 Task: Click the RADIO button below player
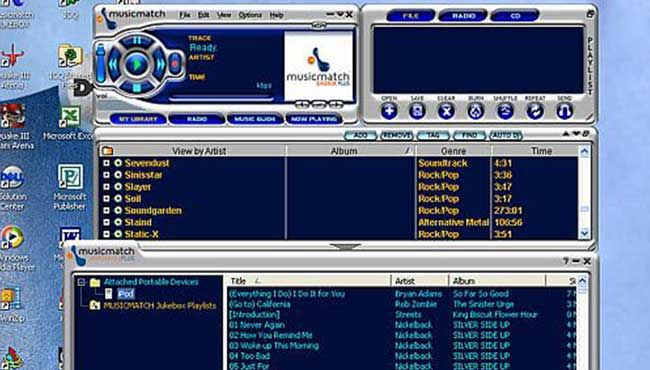[197, 119]
